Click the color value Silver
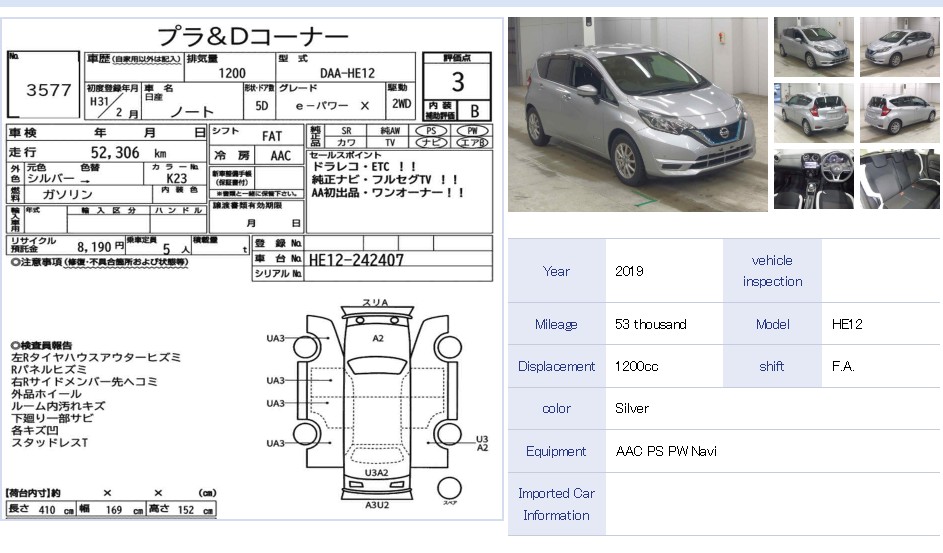The image size is (943, 553). coord(631,409)
